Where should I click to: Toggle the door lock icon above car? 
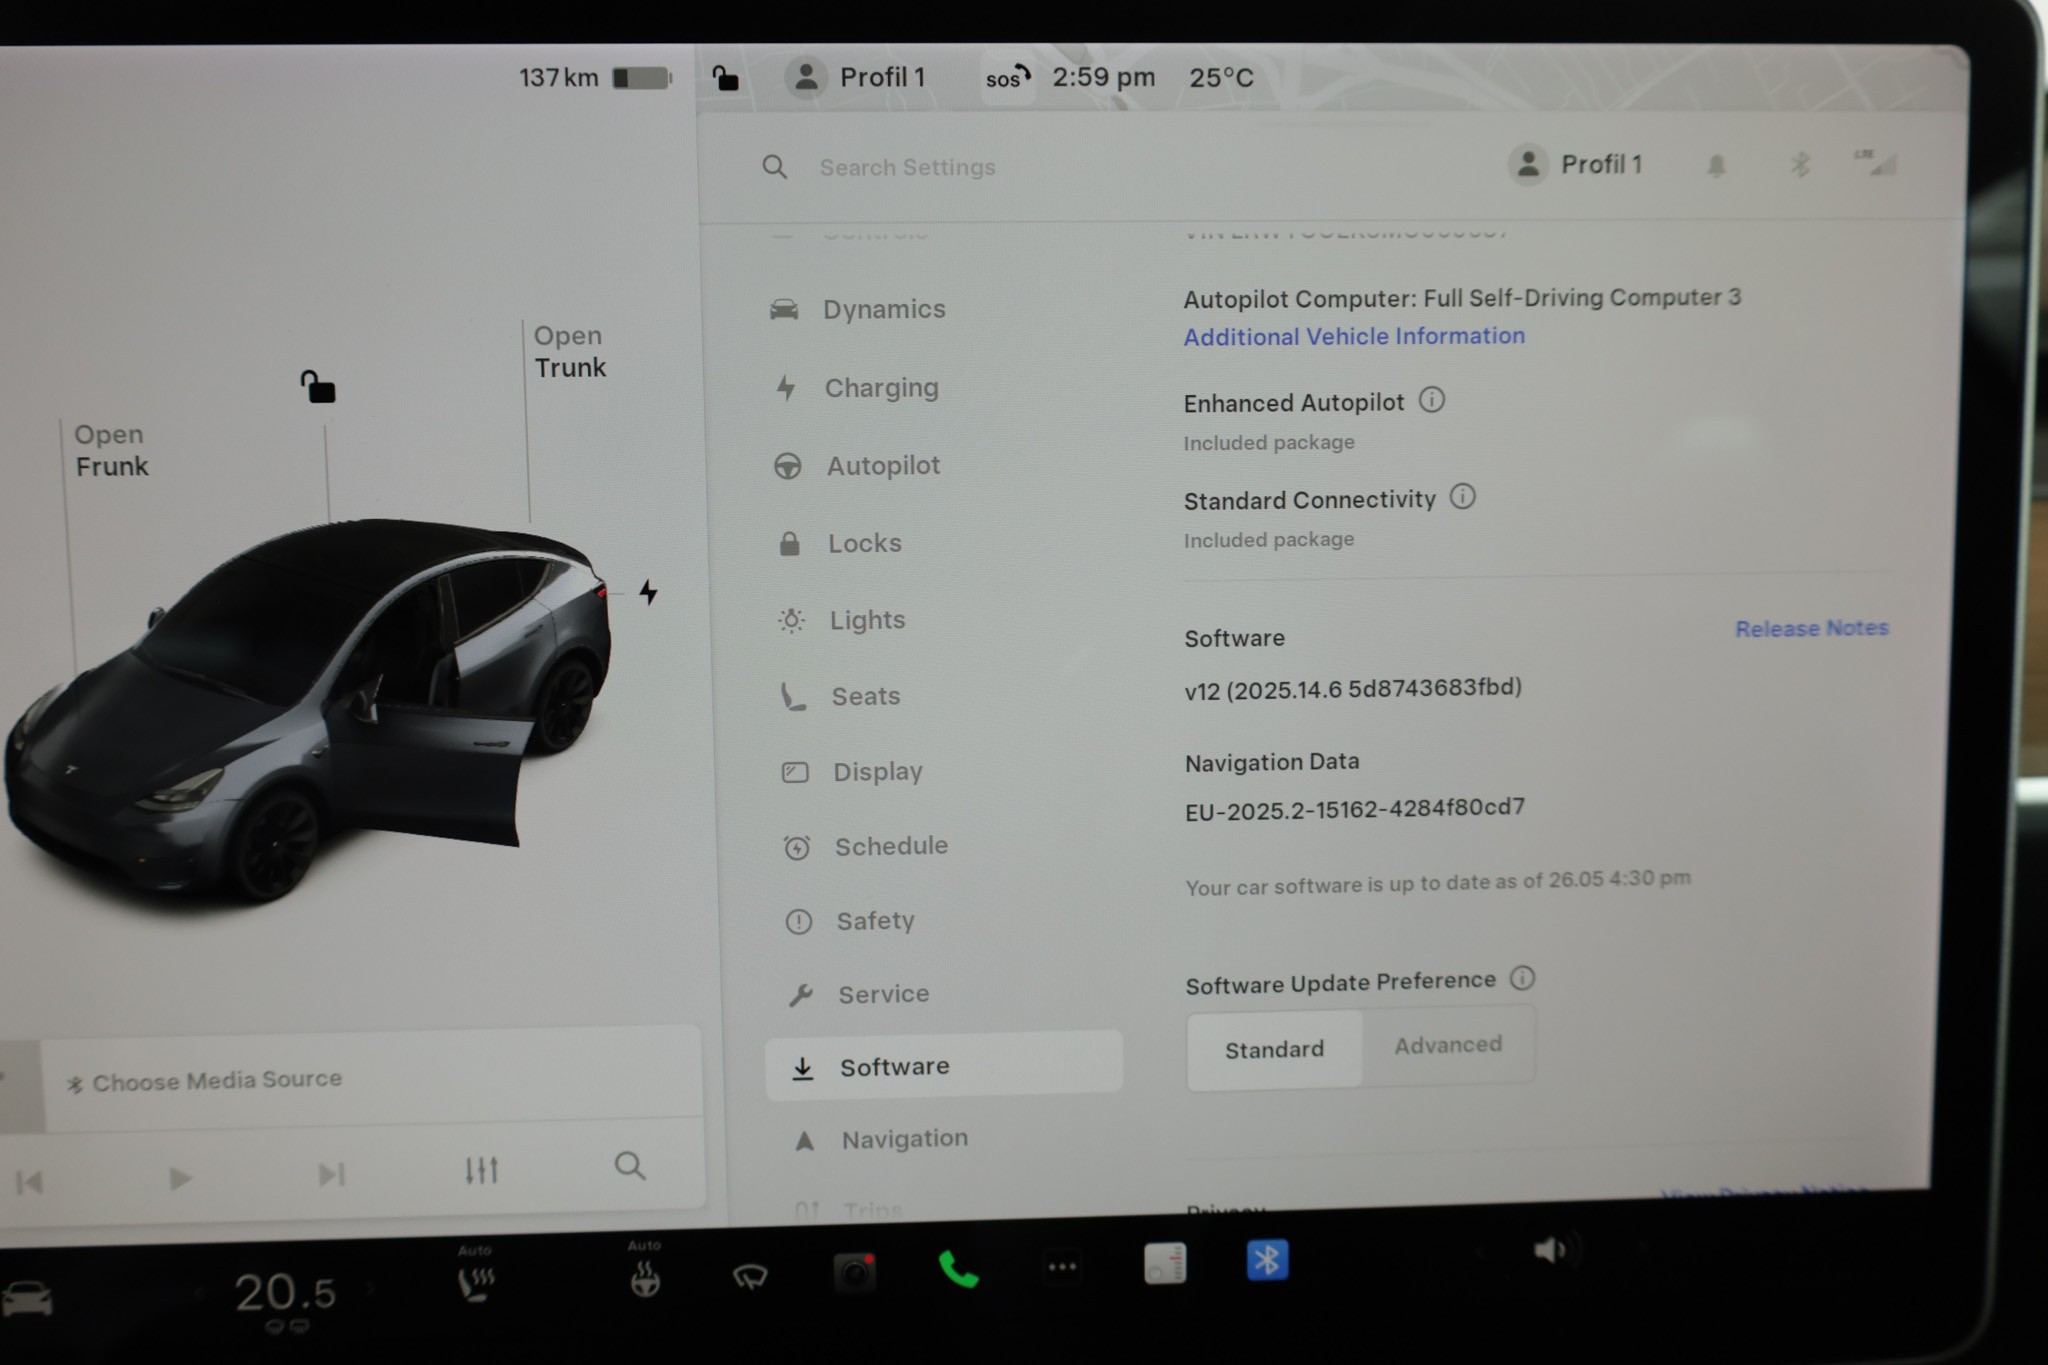318,386
